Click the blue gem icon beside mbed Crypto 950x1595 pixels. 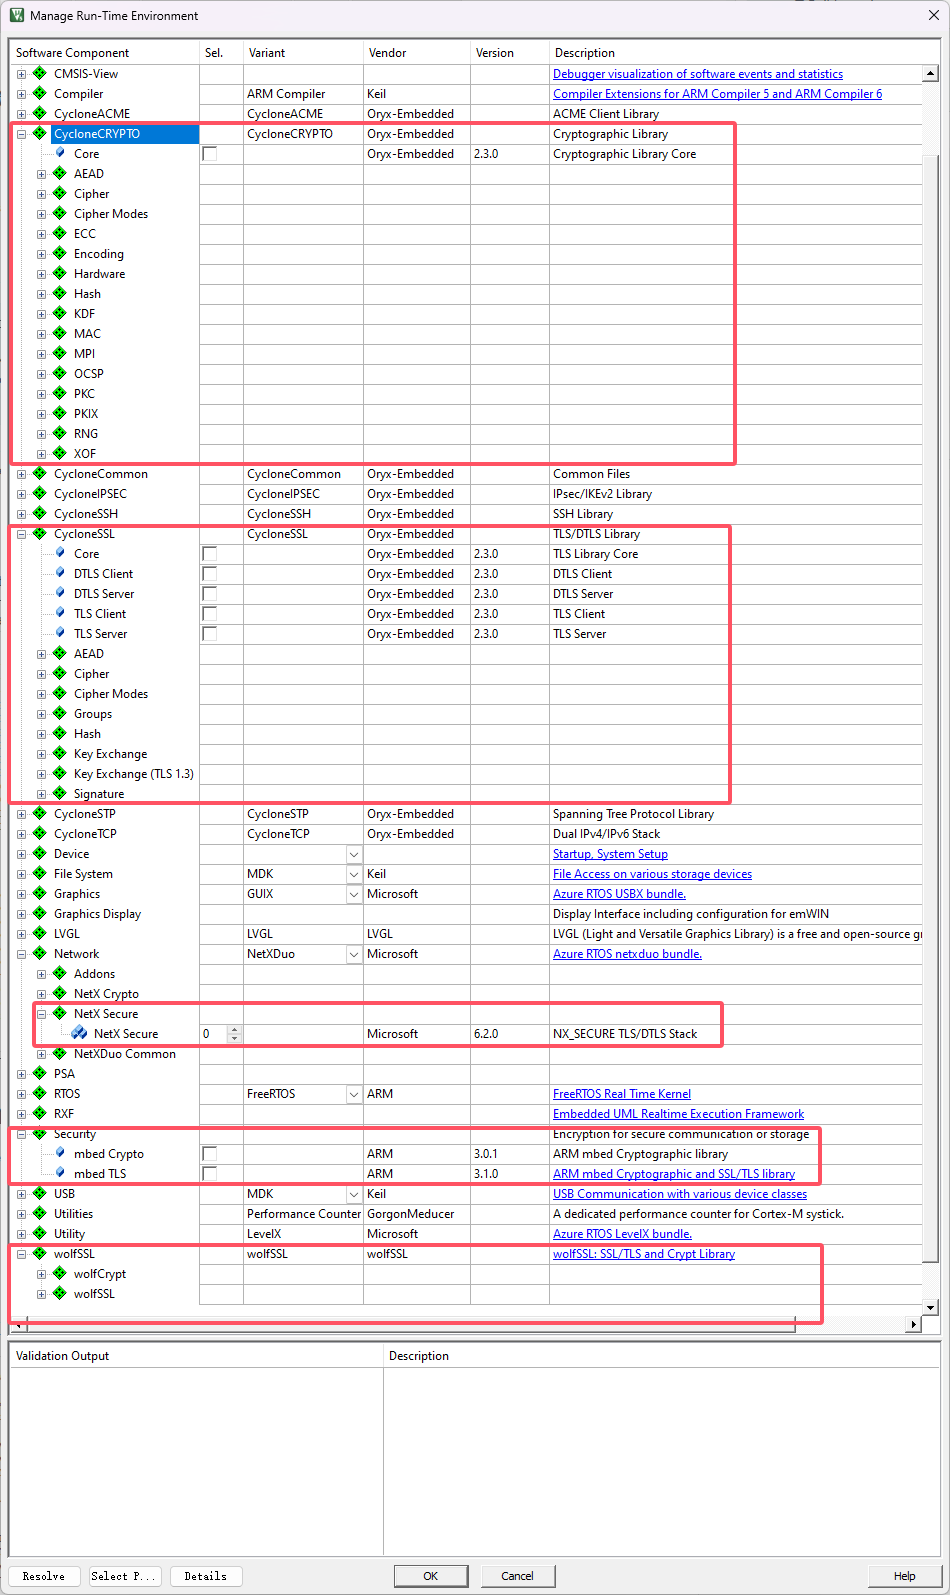[60, 1153]
